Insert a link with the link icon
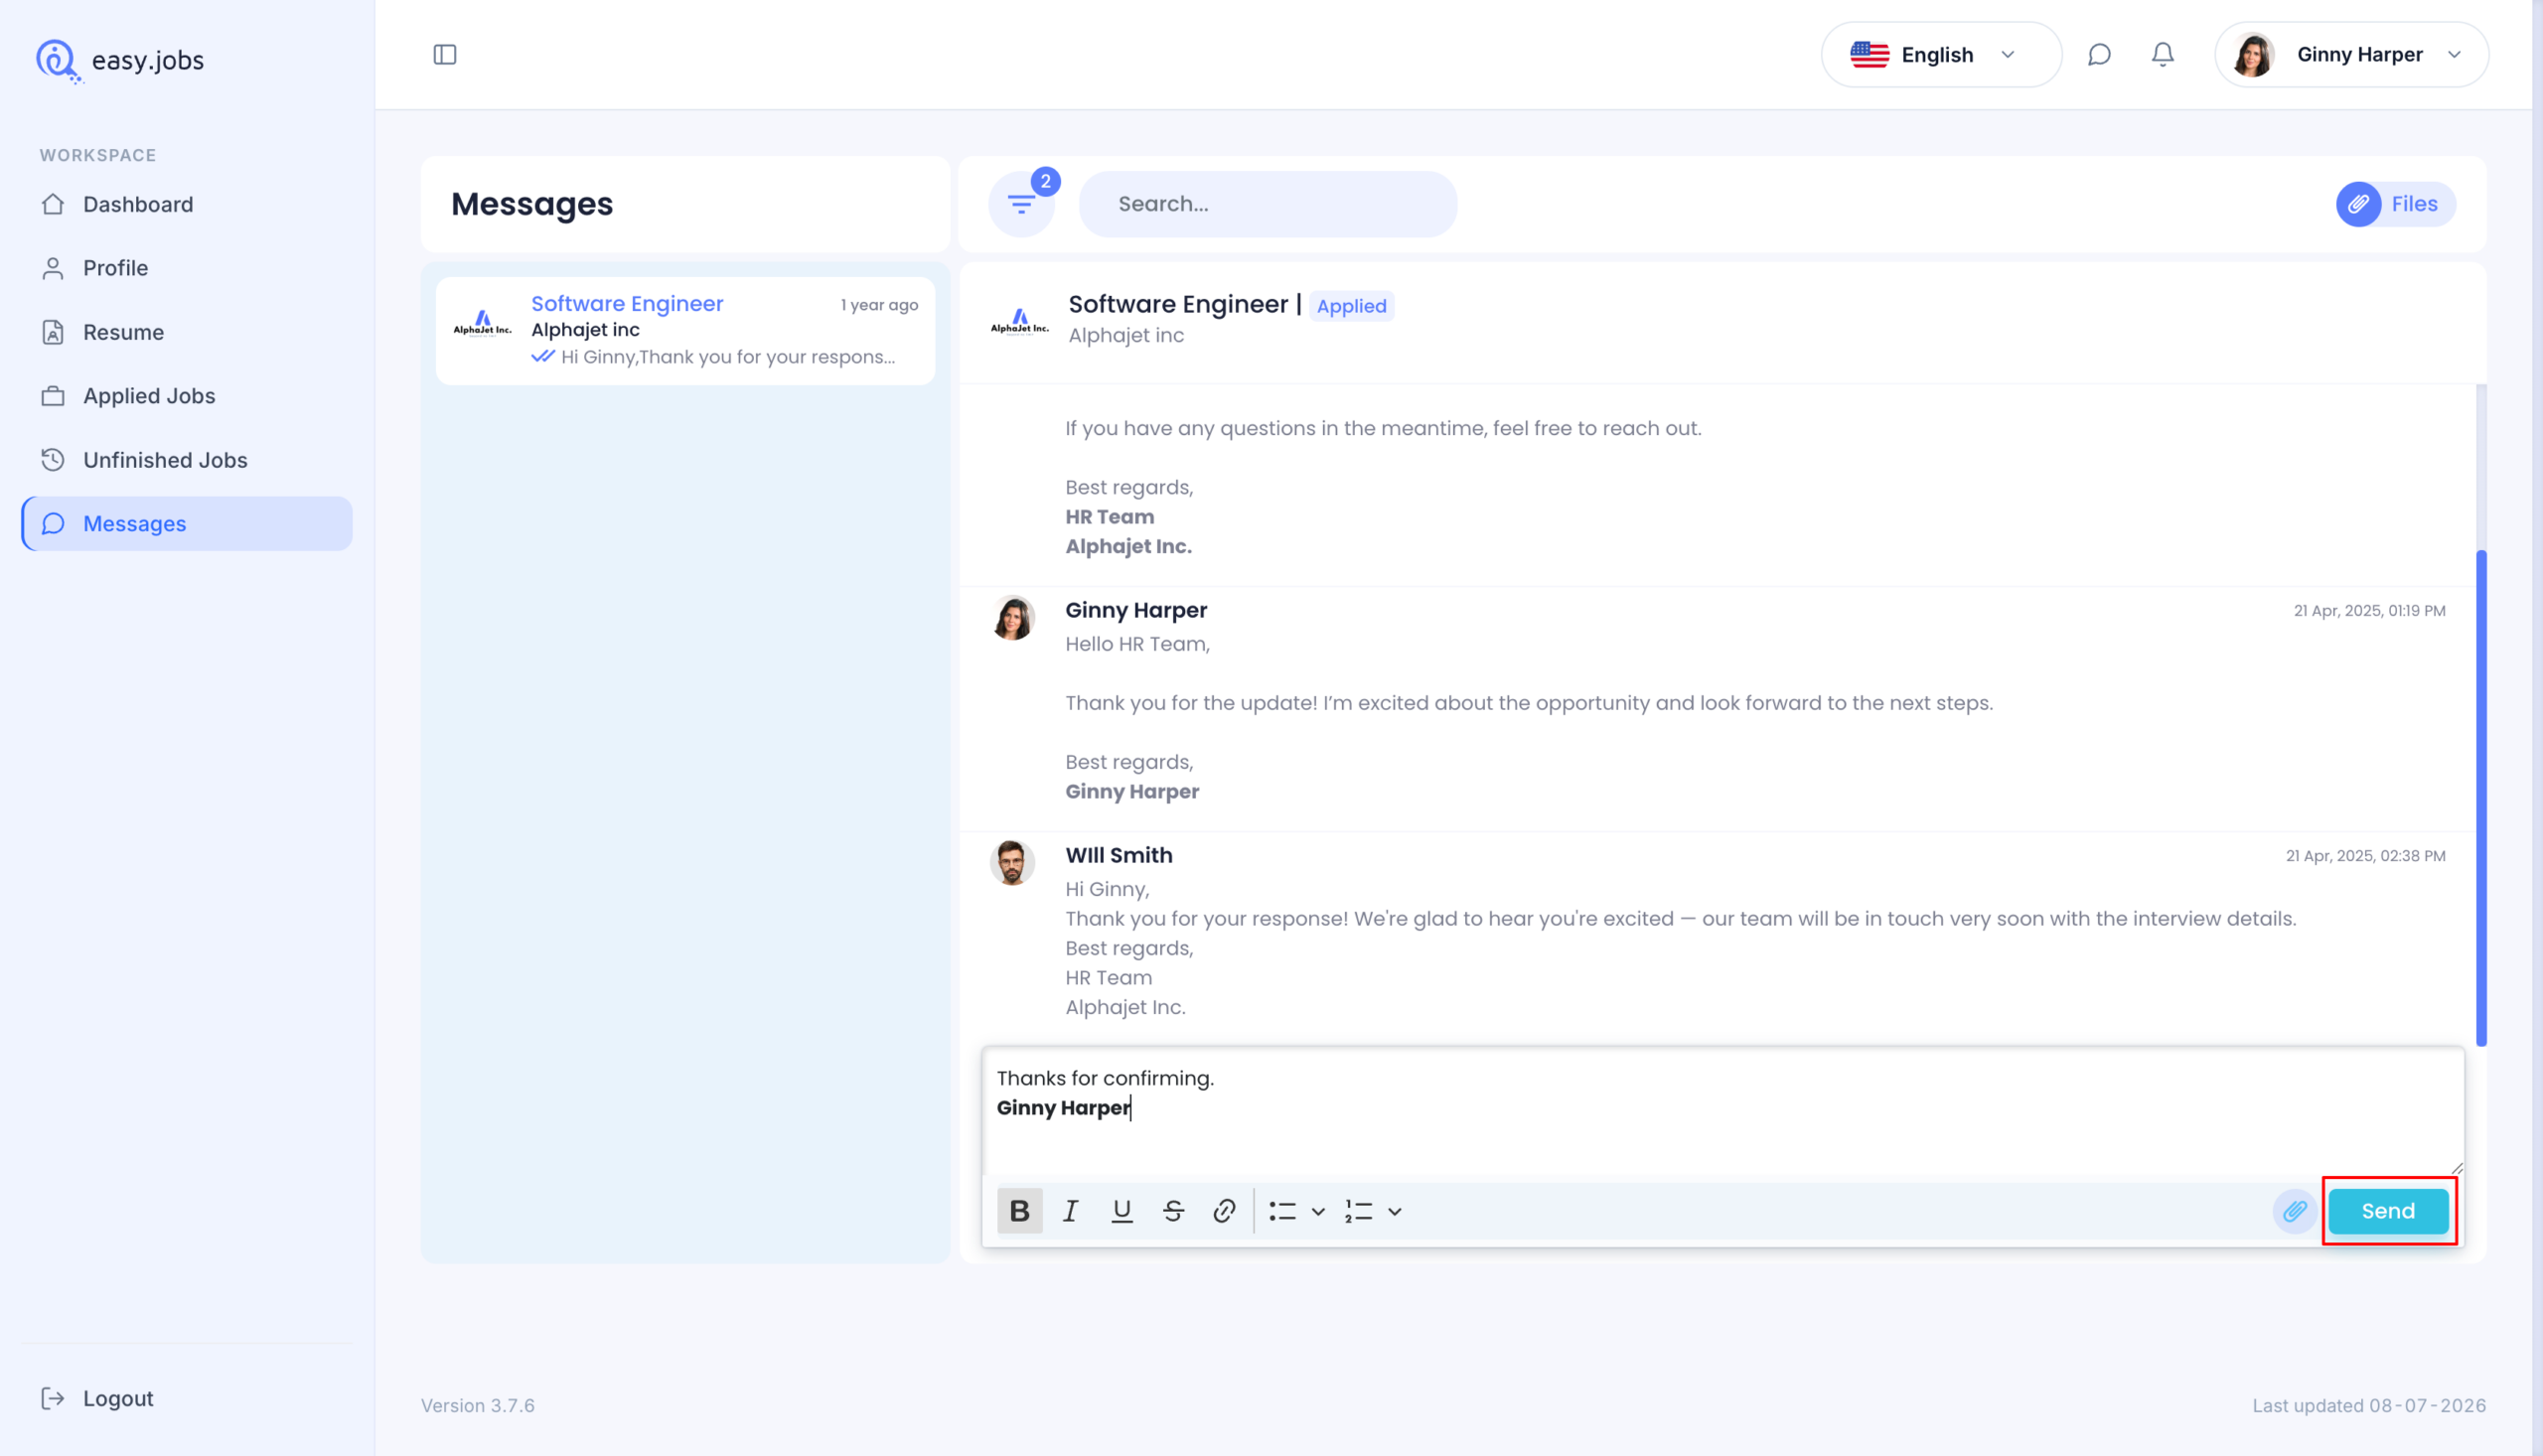The image size is (2543, 1456). point(1224,1211)
